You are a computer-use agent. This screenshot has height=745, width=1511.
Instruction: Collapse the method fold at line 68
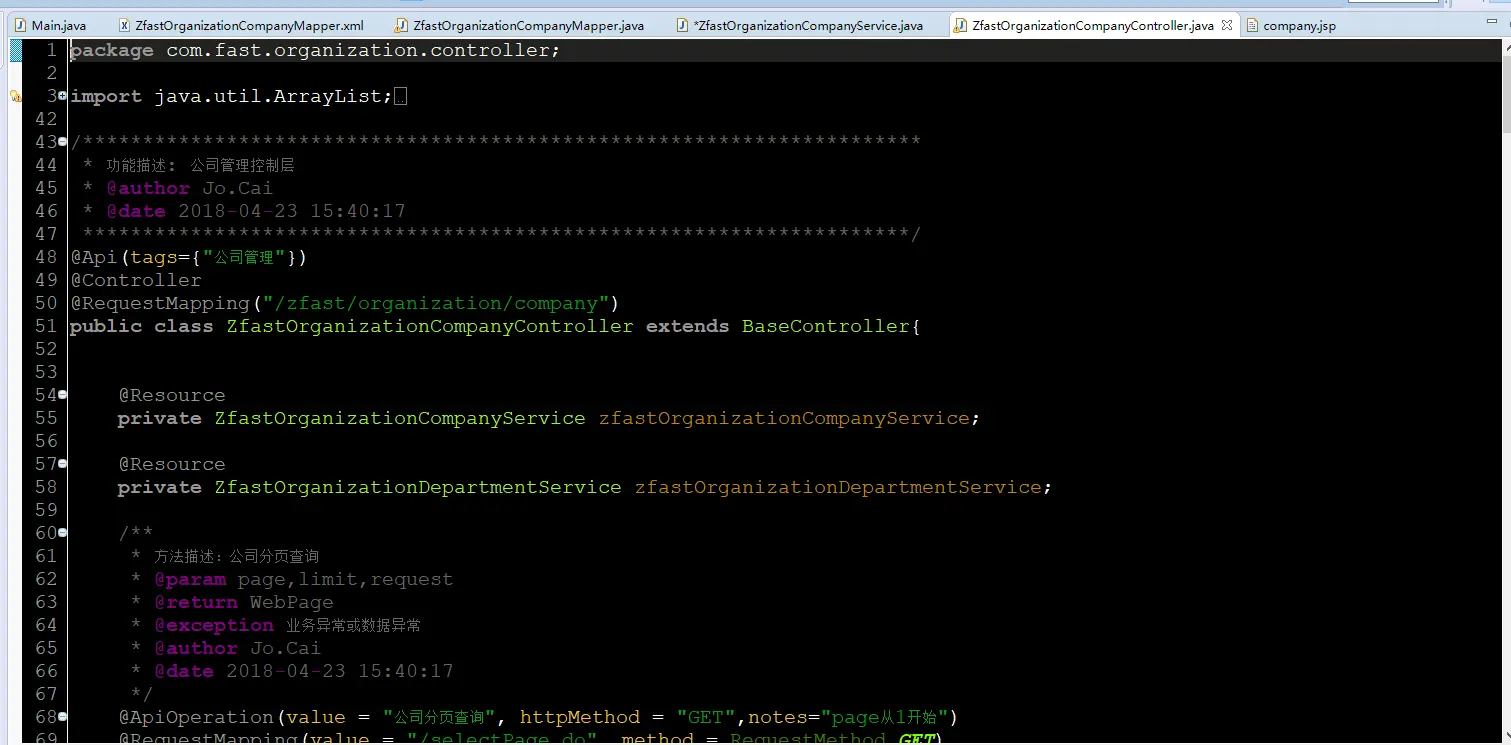point(63,717)
